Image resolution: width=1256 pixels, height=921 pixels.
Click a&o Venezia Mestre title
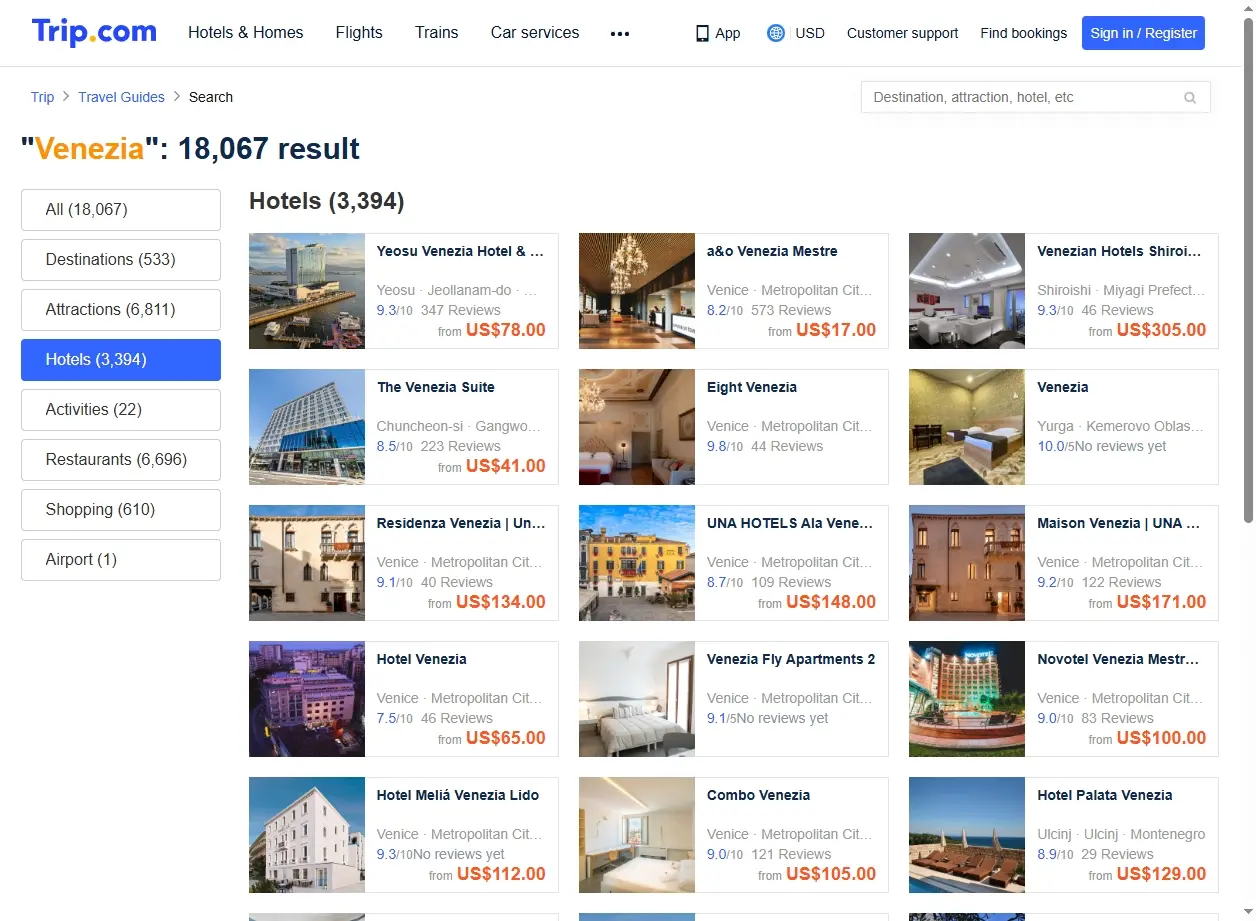tap(772, 251)
